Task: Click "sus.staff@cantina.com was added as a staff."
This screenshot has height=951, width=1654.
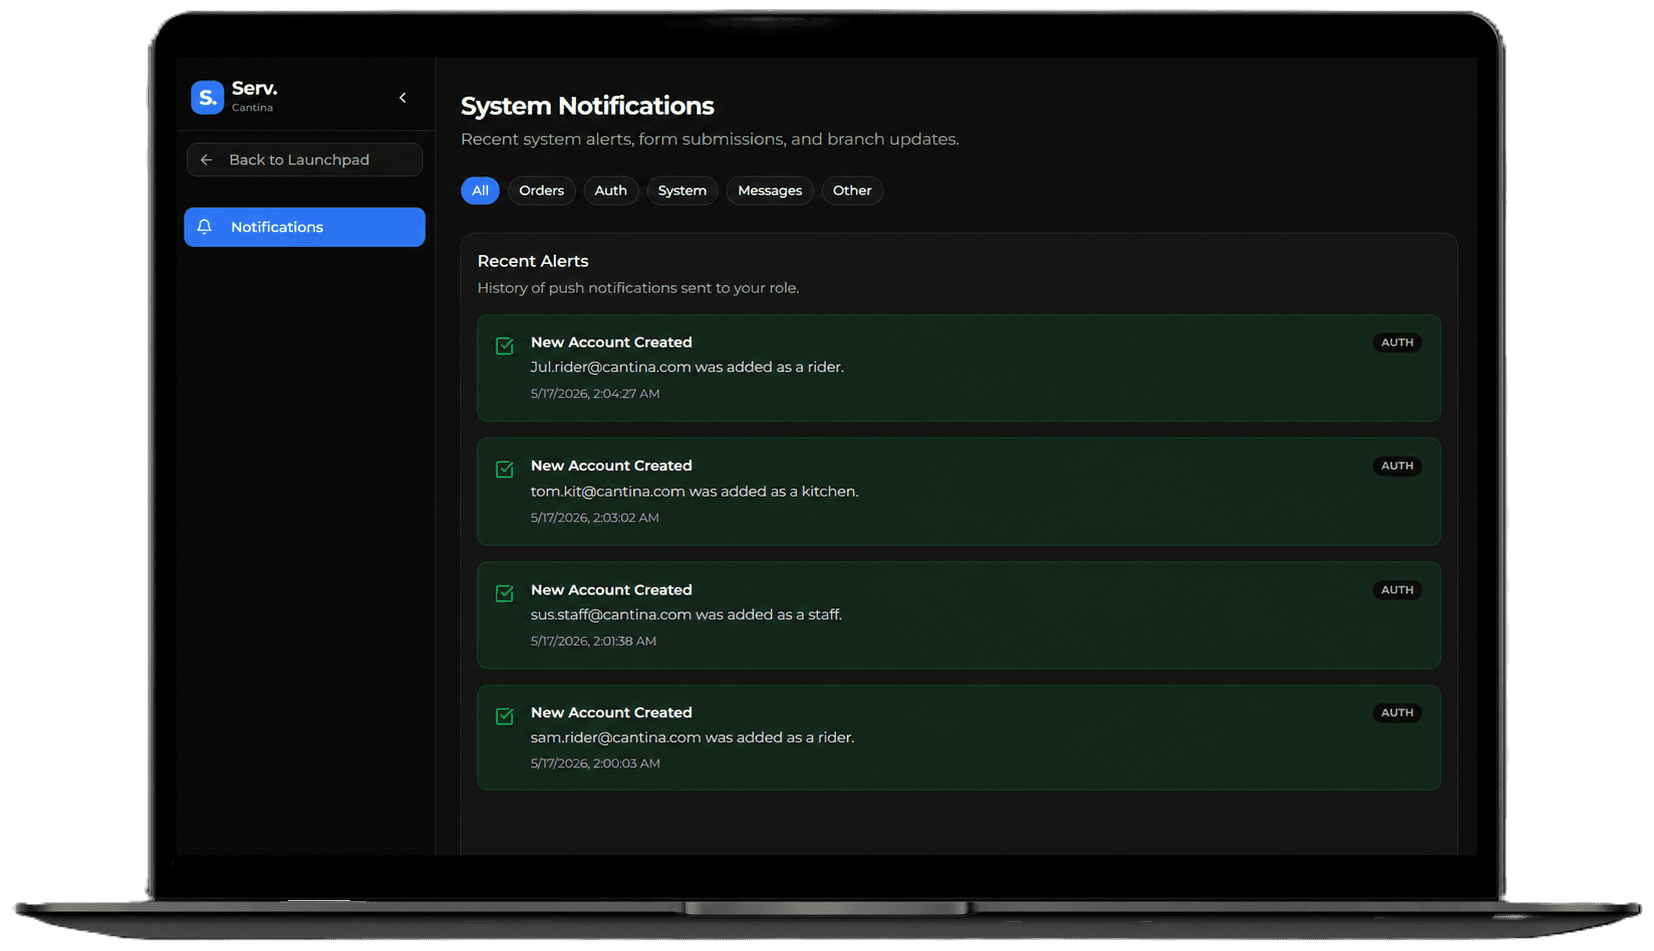Action: [686, 614]
